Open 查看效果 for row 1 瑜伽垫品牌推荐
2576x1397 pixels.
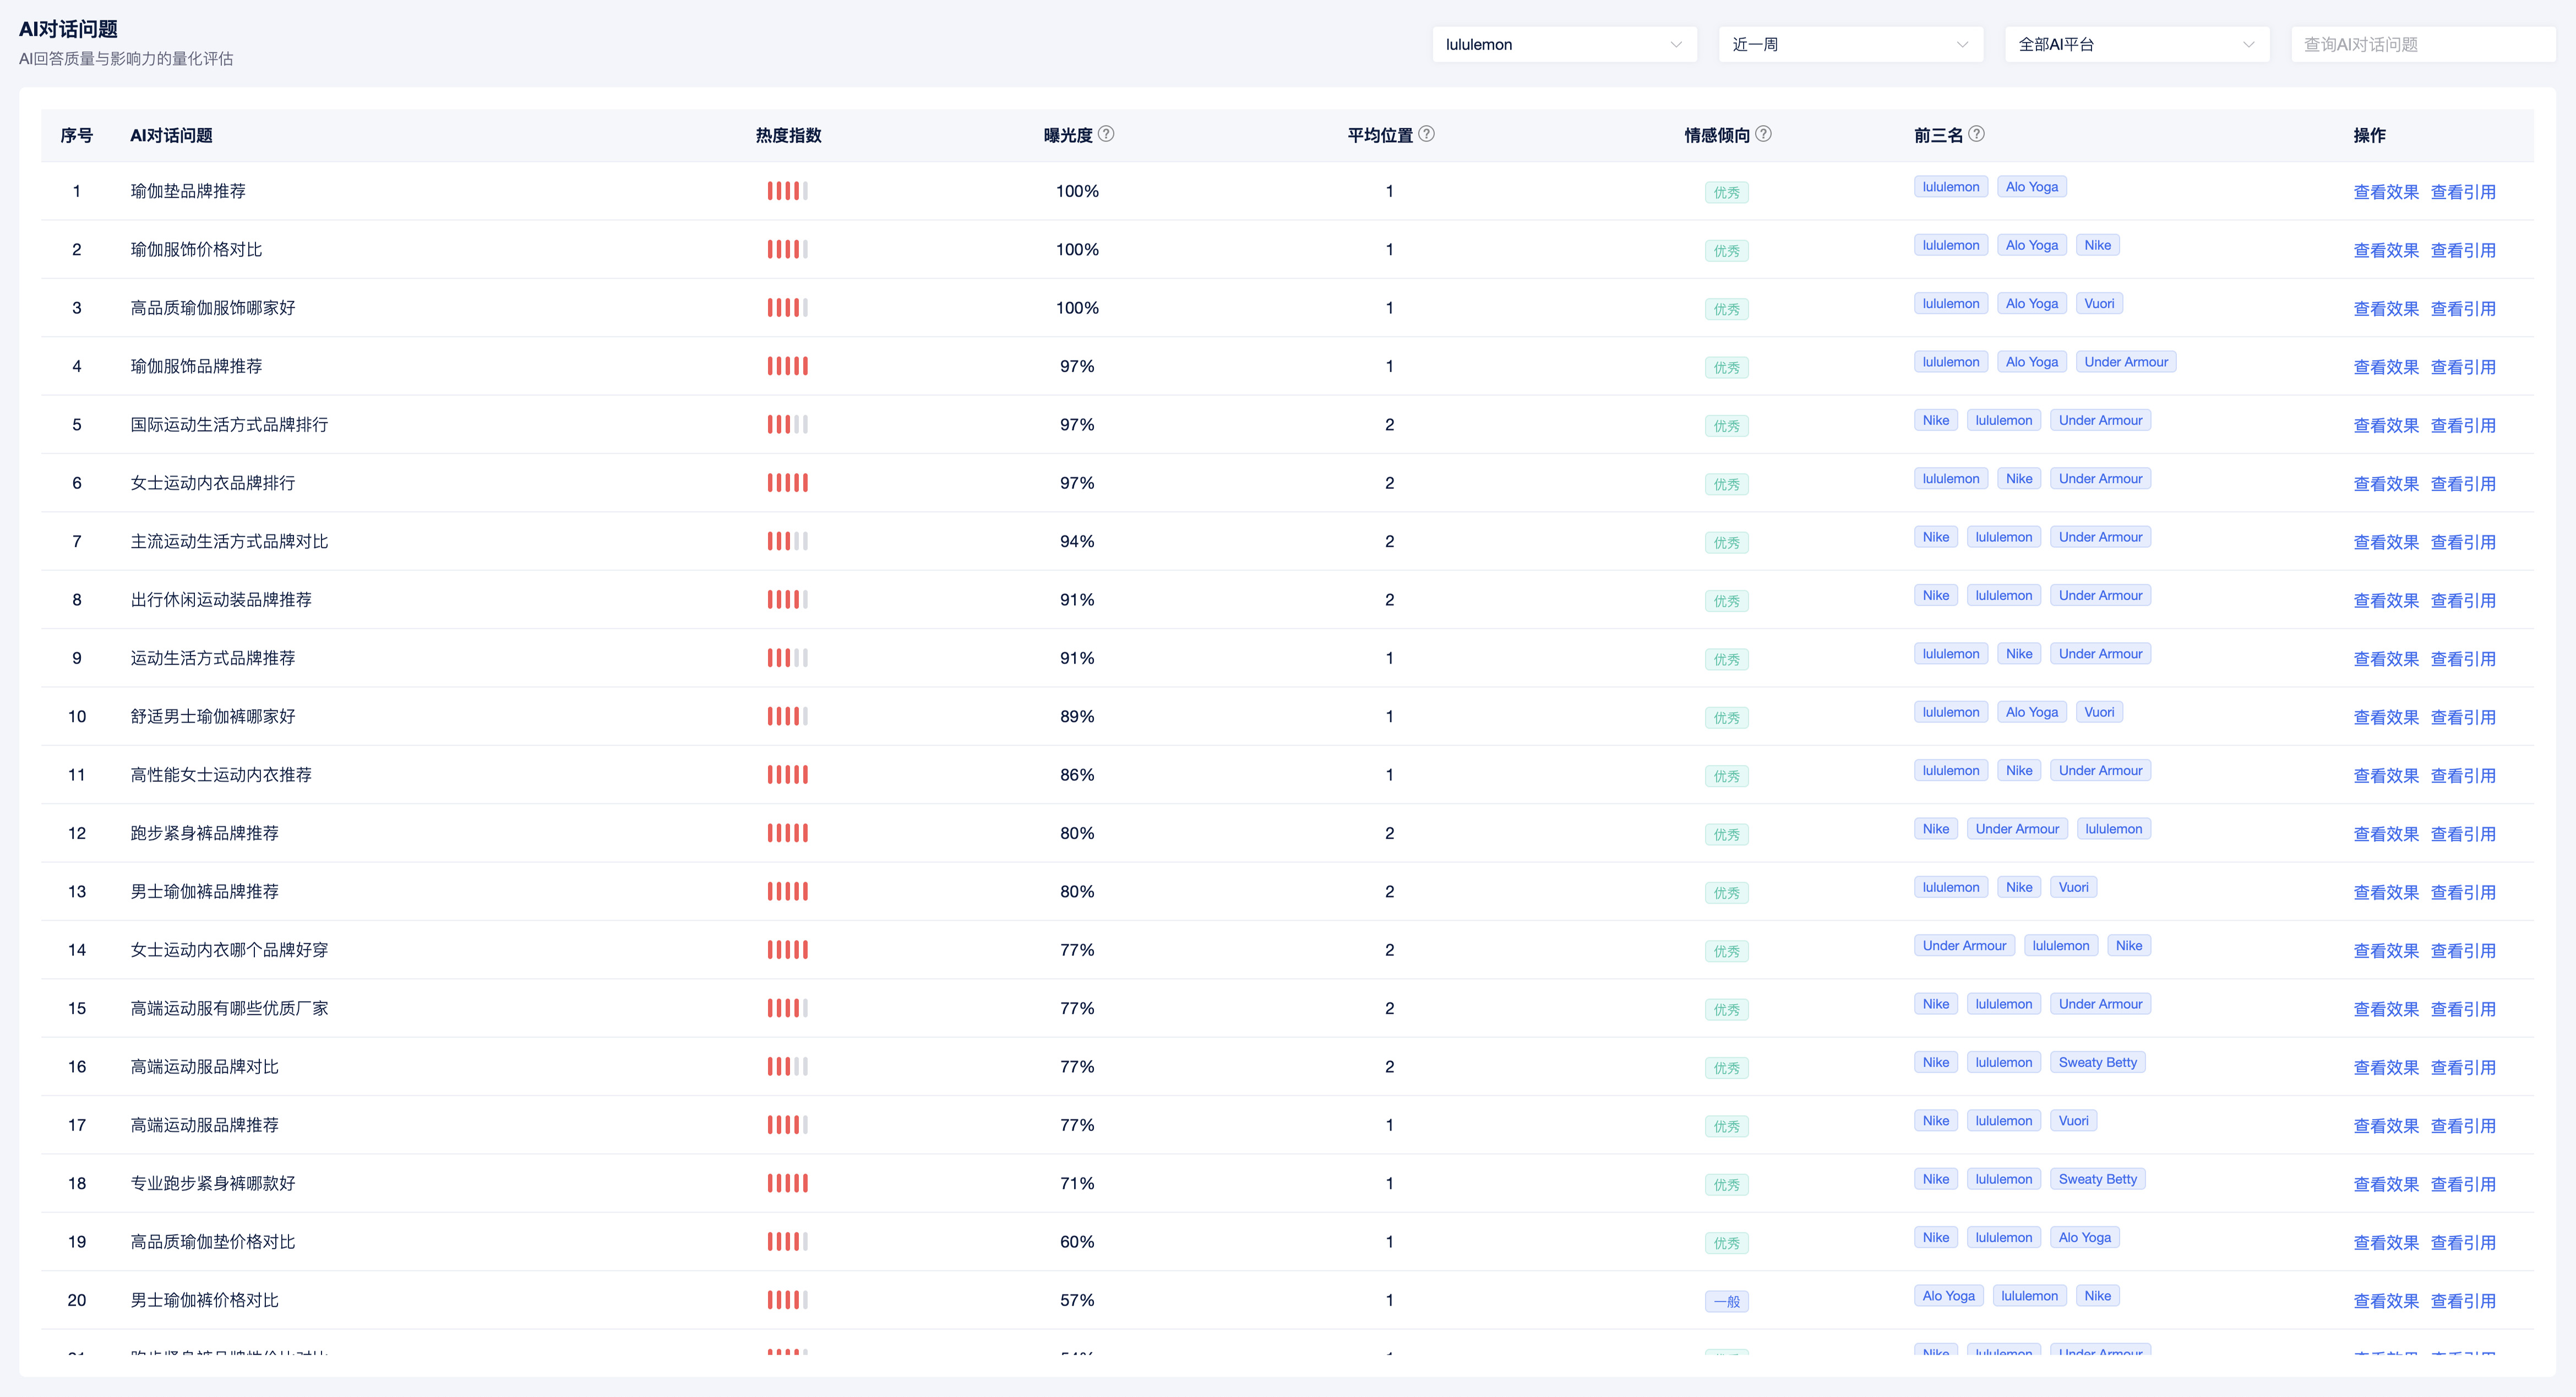click(2385, 192)
